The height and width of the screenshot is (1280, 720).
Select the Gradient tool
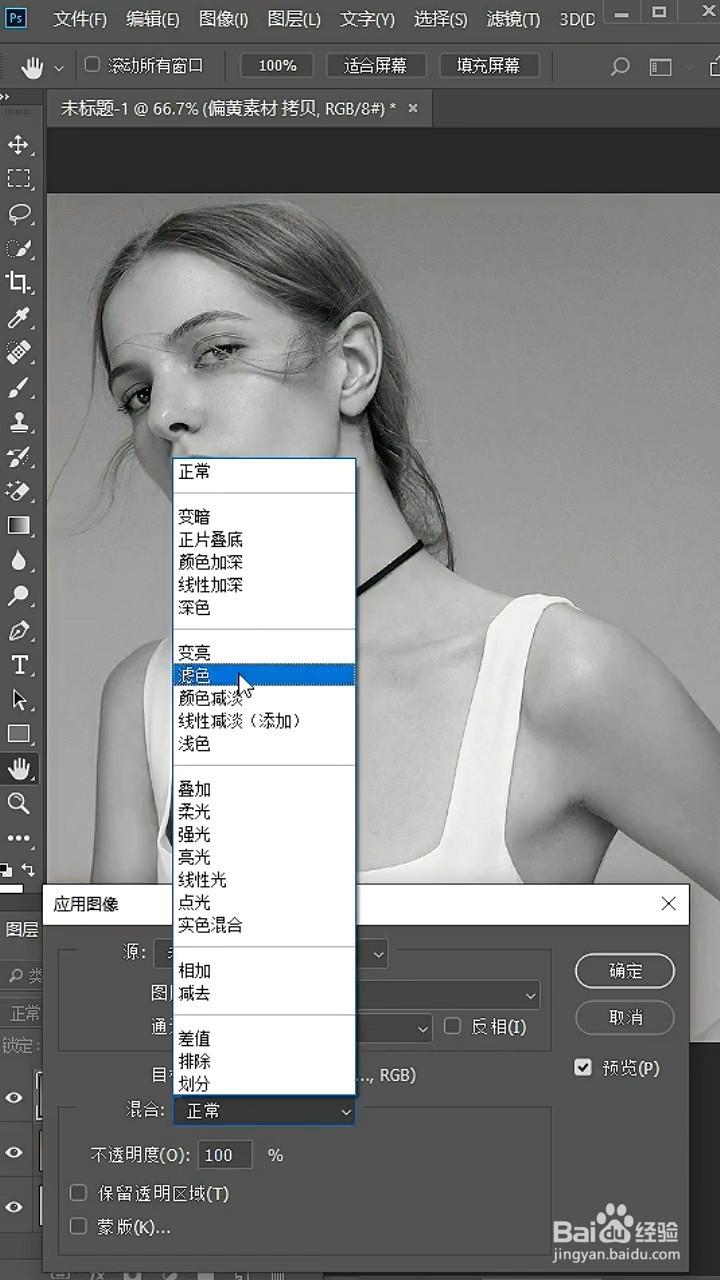(18, 526)
